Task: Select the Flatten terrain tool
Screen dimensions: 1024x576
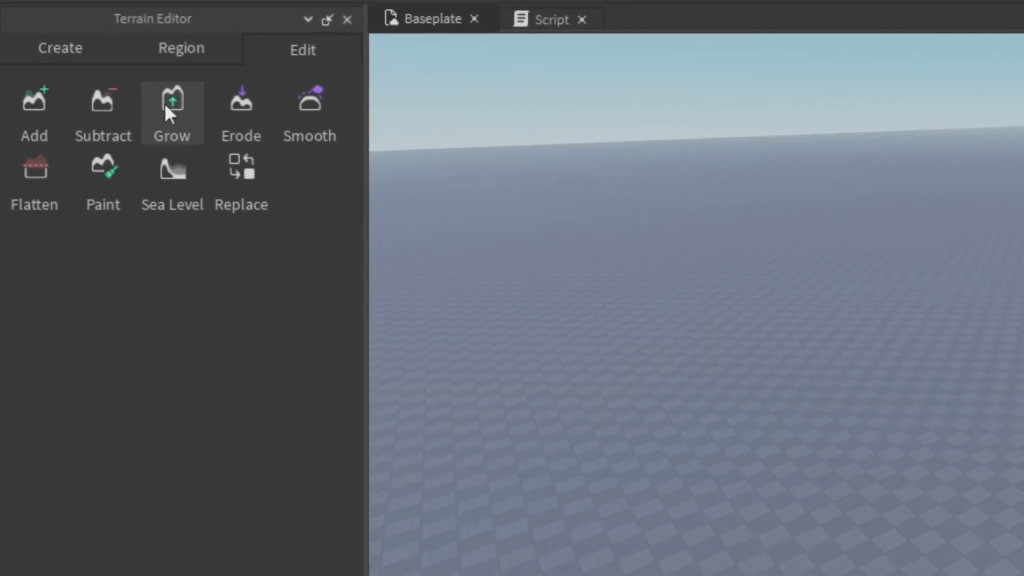Action: pos(34,183)
